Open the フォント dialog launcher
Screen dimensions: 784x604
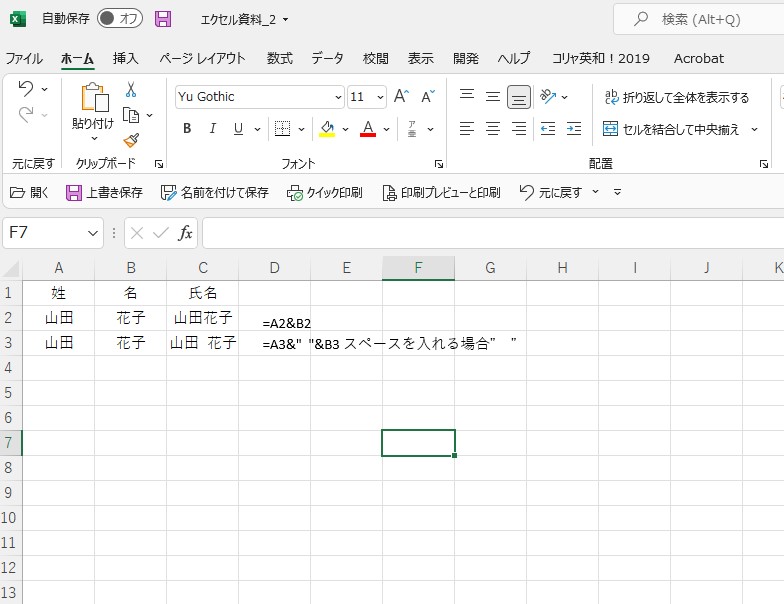438,164
